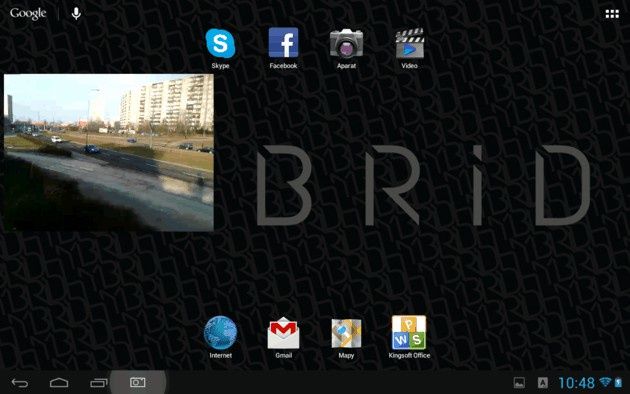Open the street photo widget

tap(108, 152)
